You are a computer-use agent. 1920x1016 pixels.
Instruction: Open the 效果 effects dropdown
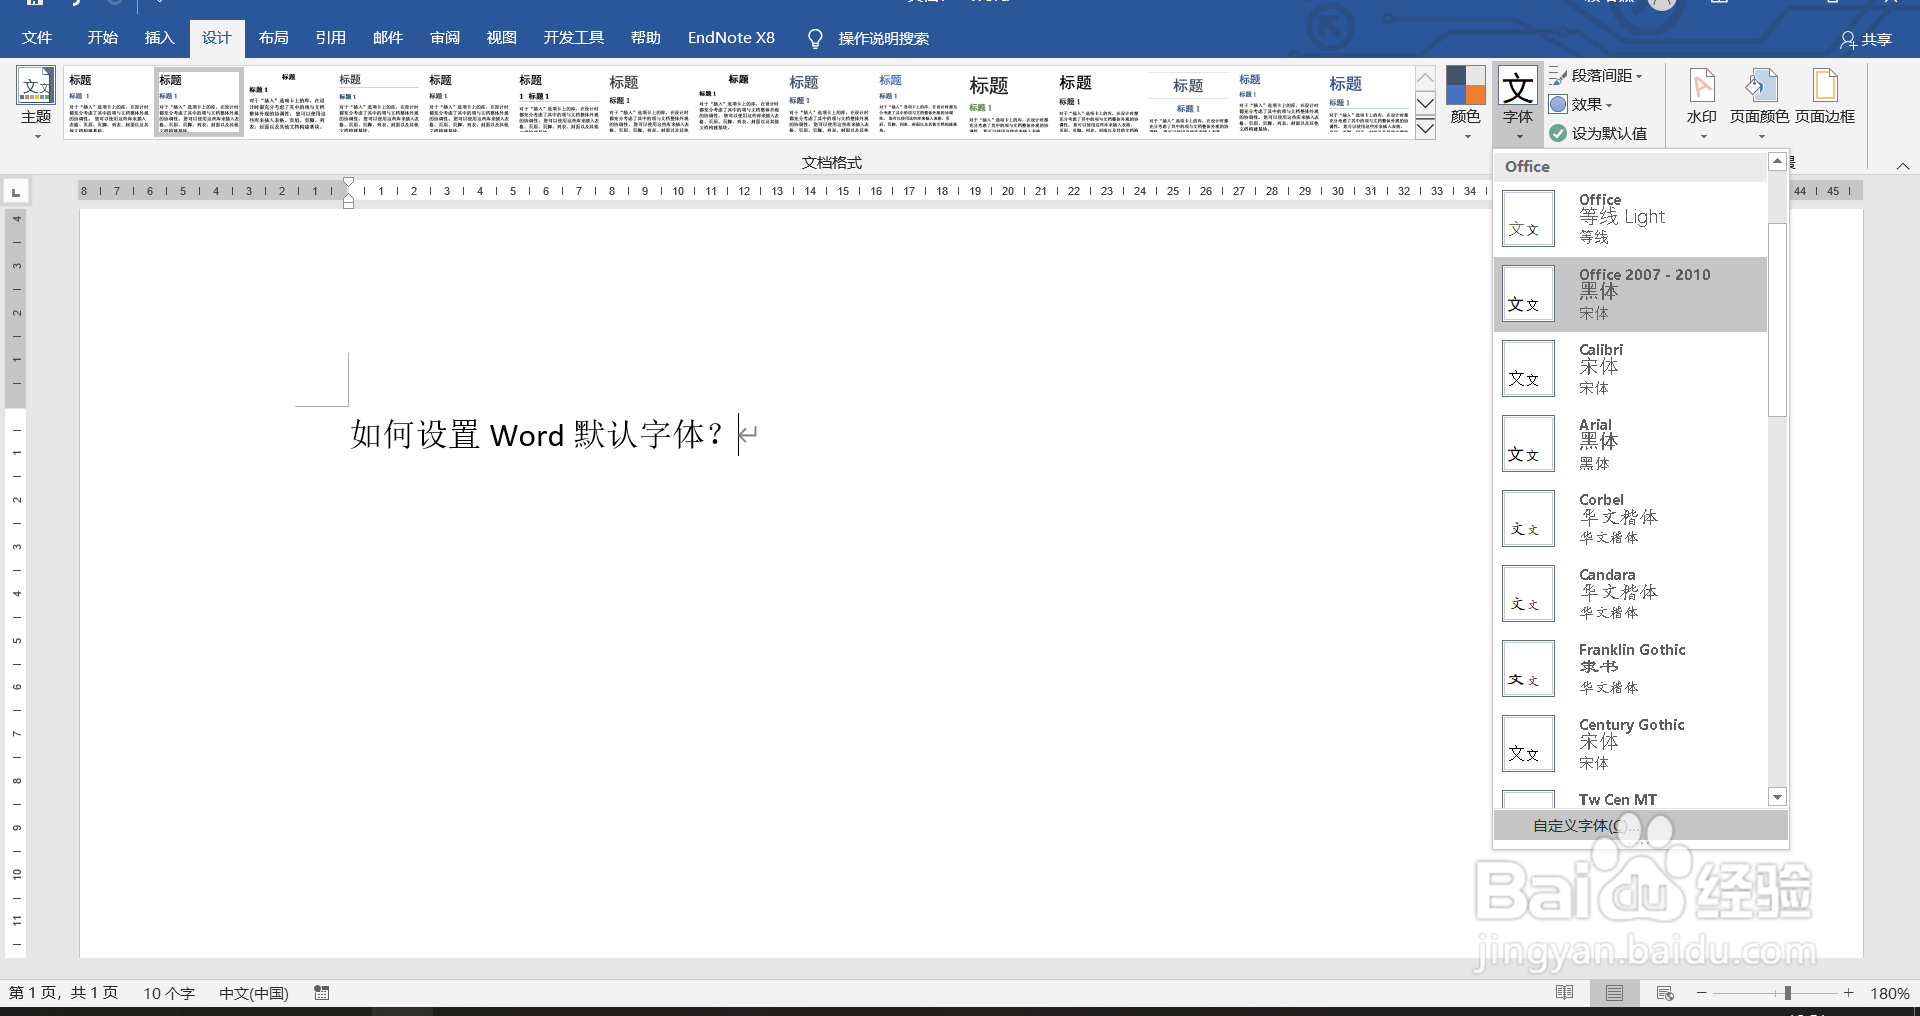(x=1581, y=104)
